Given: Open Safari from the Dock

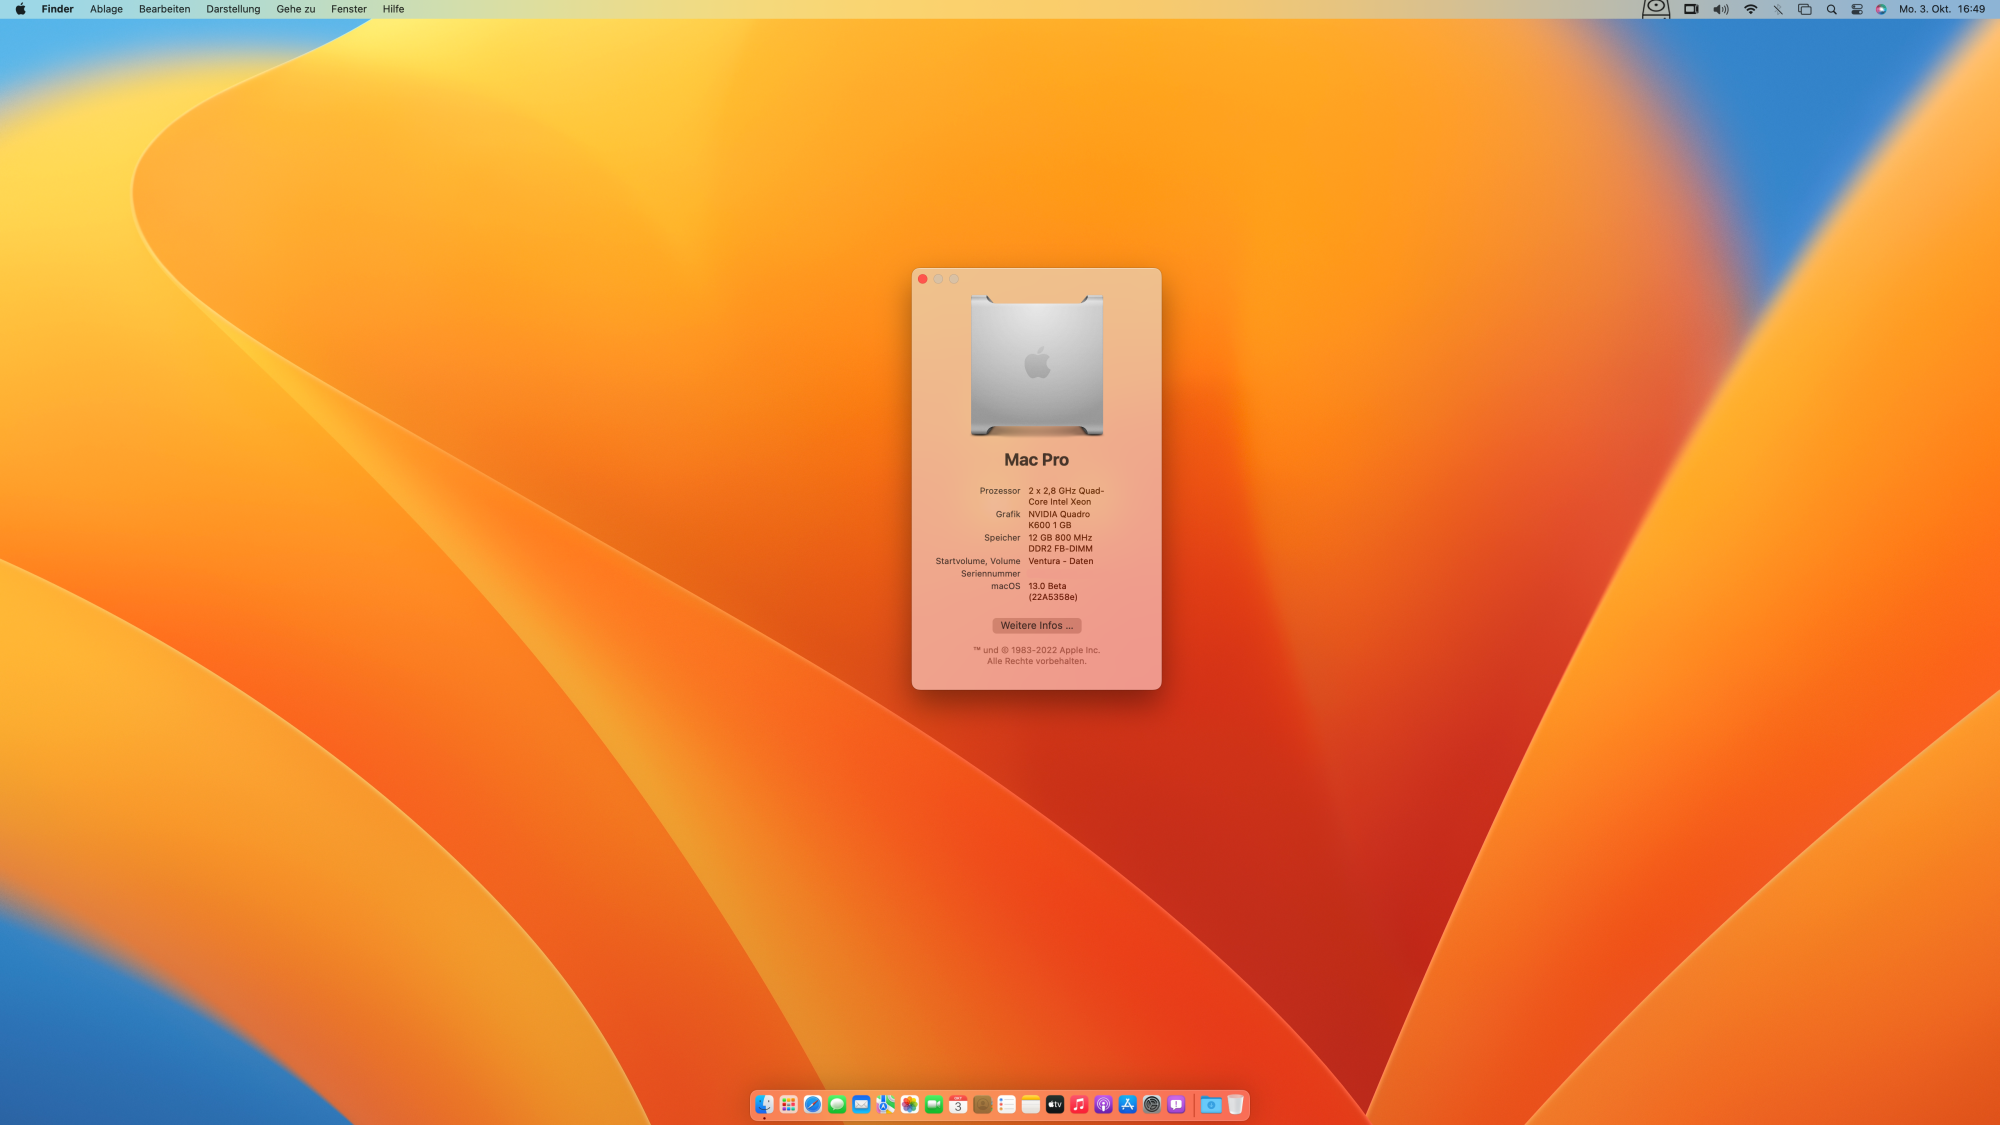Looking at the screenshot, I should point(813,1104).
